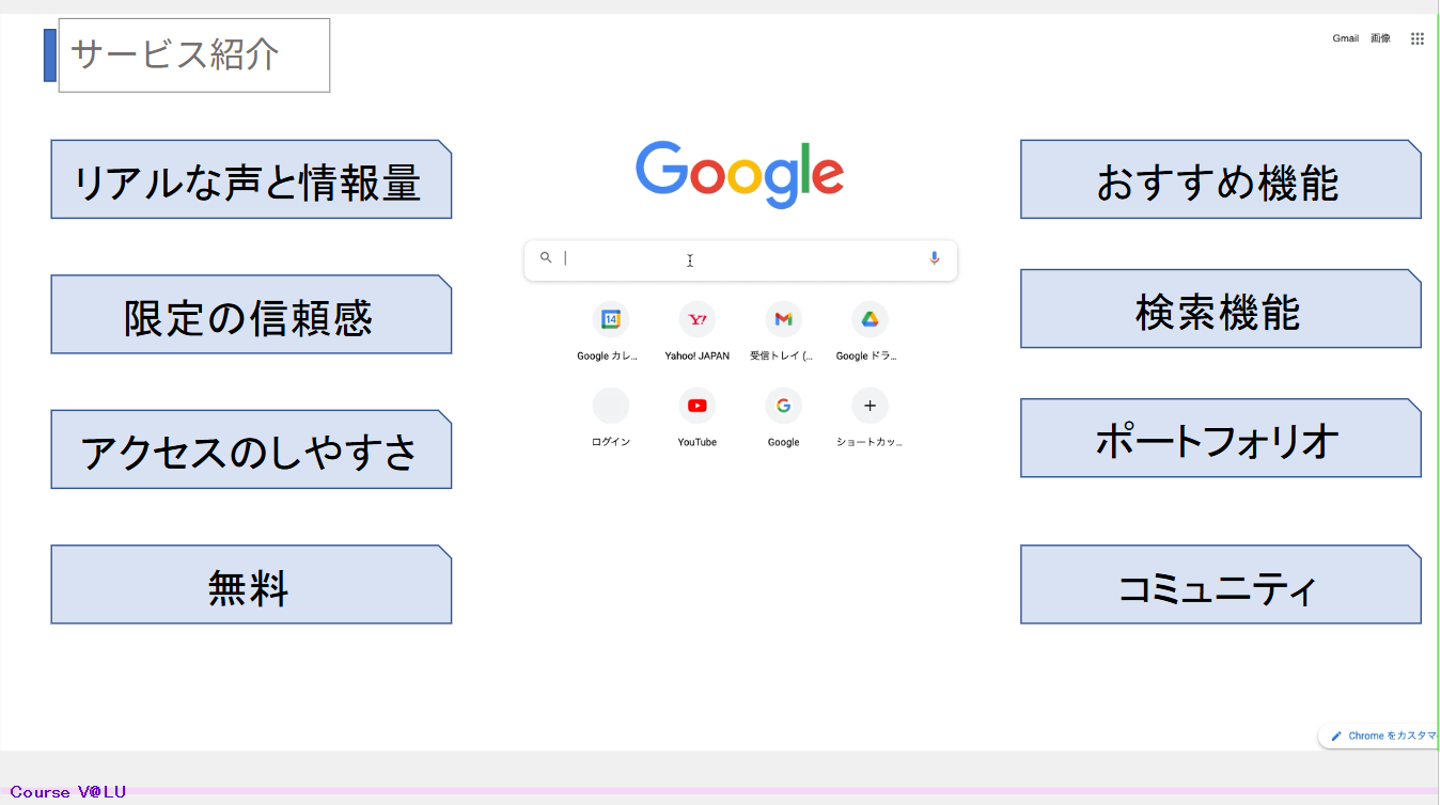Open the Gmail 受信トレイ shortcut
Image resolution: width=1440 pixels, height=805 pixels.
(783, 319)
